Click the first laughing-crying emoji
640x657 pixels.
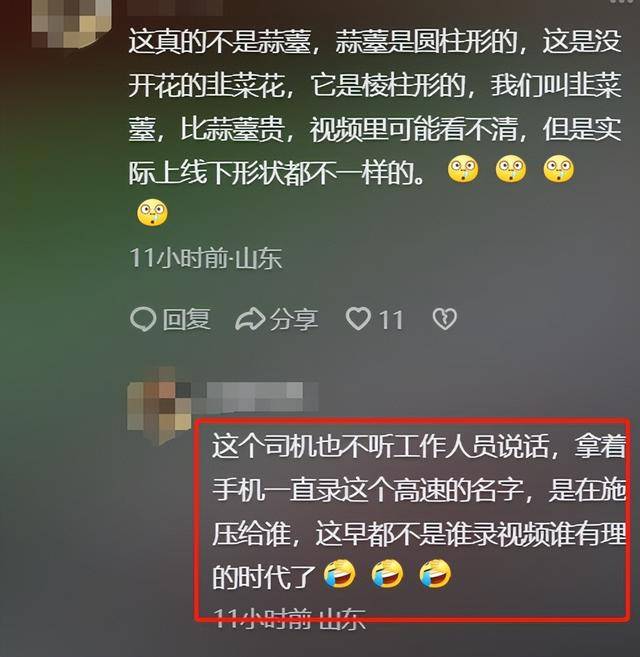pyautogui.click(x=340, y=574)
